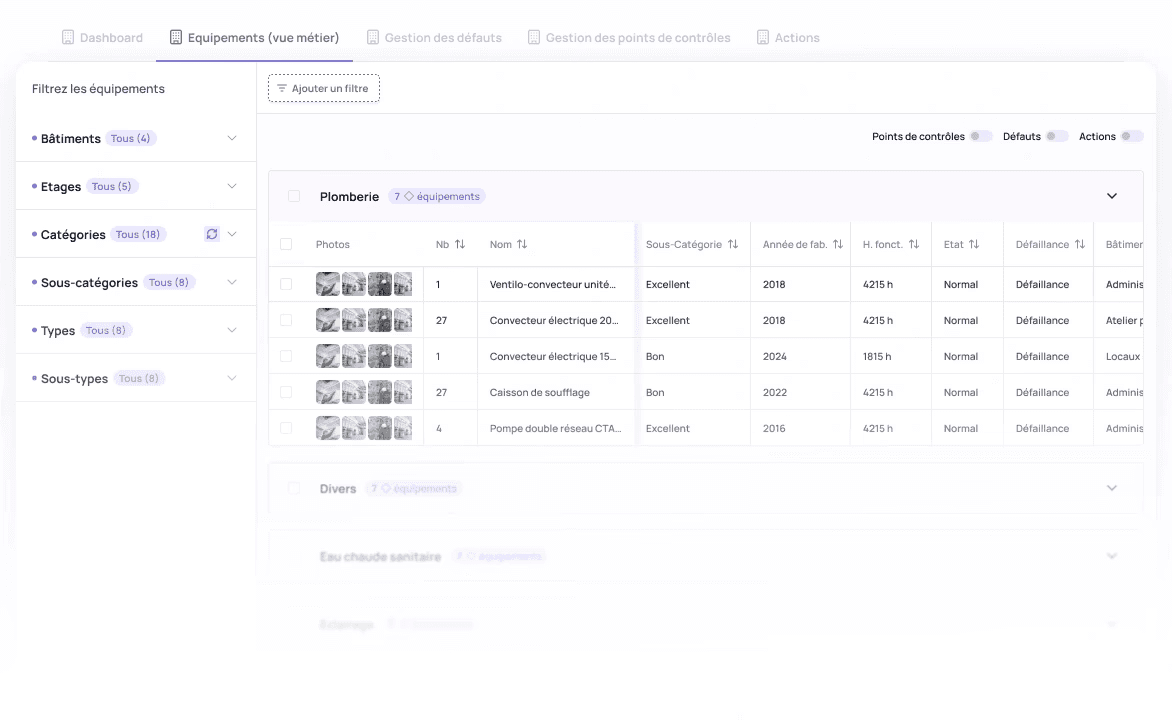This screenshot has width=1172, height=721.
Task: Expand the Etages filter chevron
Action: click(232, 186)
